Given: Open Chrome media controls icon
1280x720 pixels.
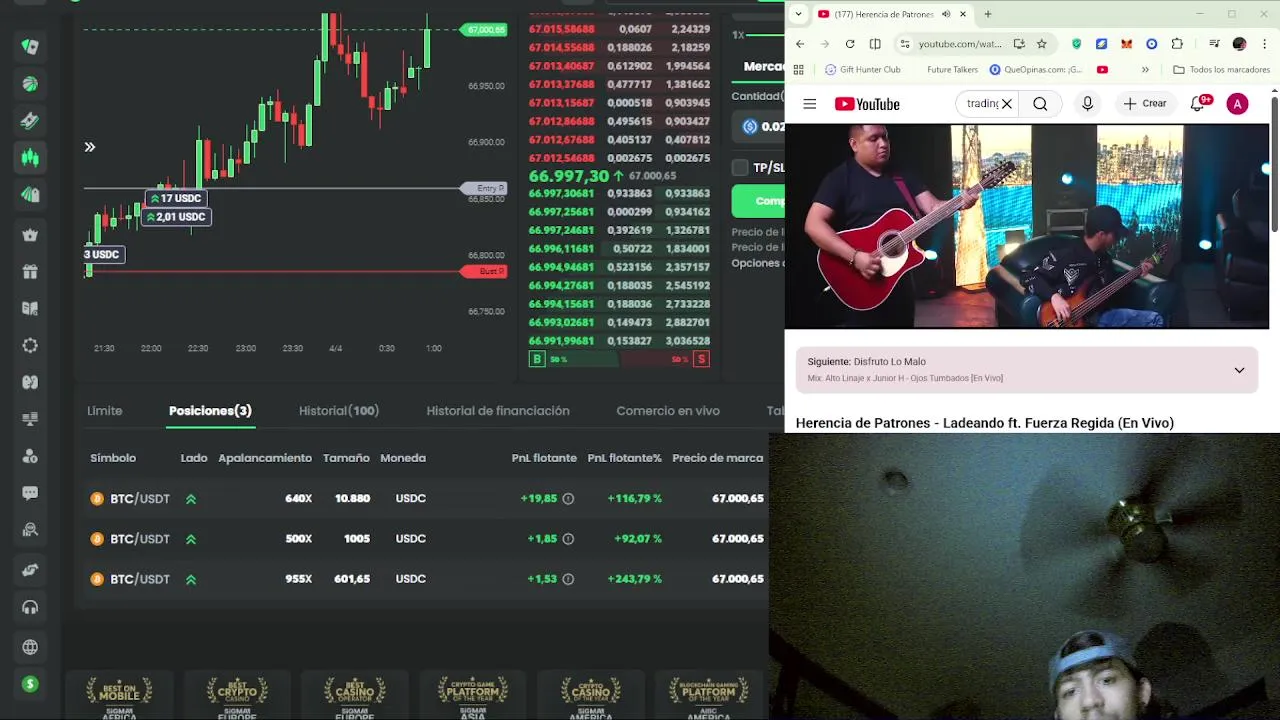Looking at the screenshot, I should pyautogui.click(x=1213, y=44).
